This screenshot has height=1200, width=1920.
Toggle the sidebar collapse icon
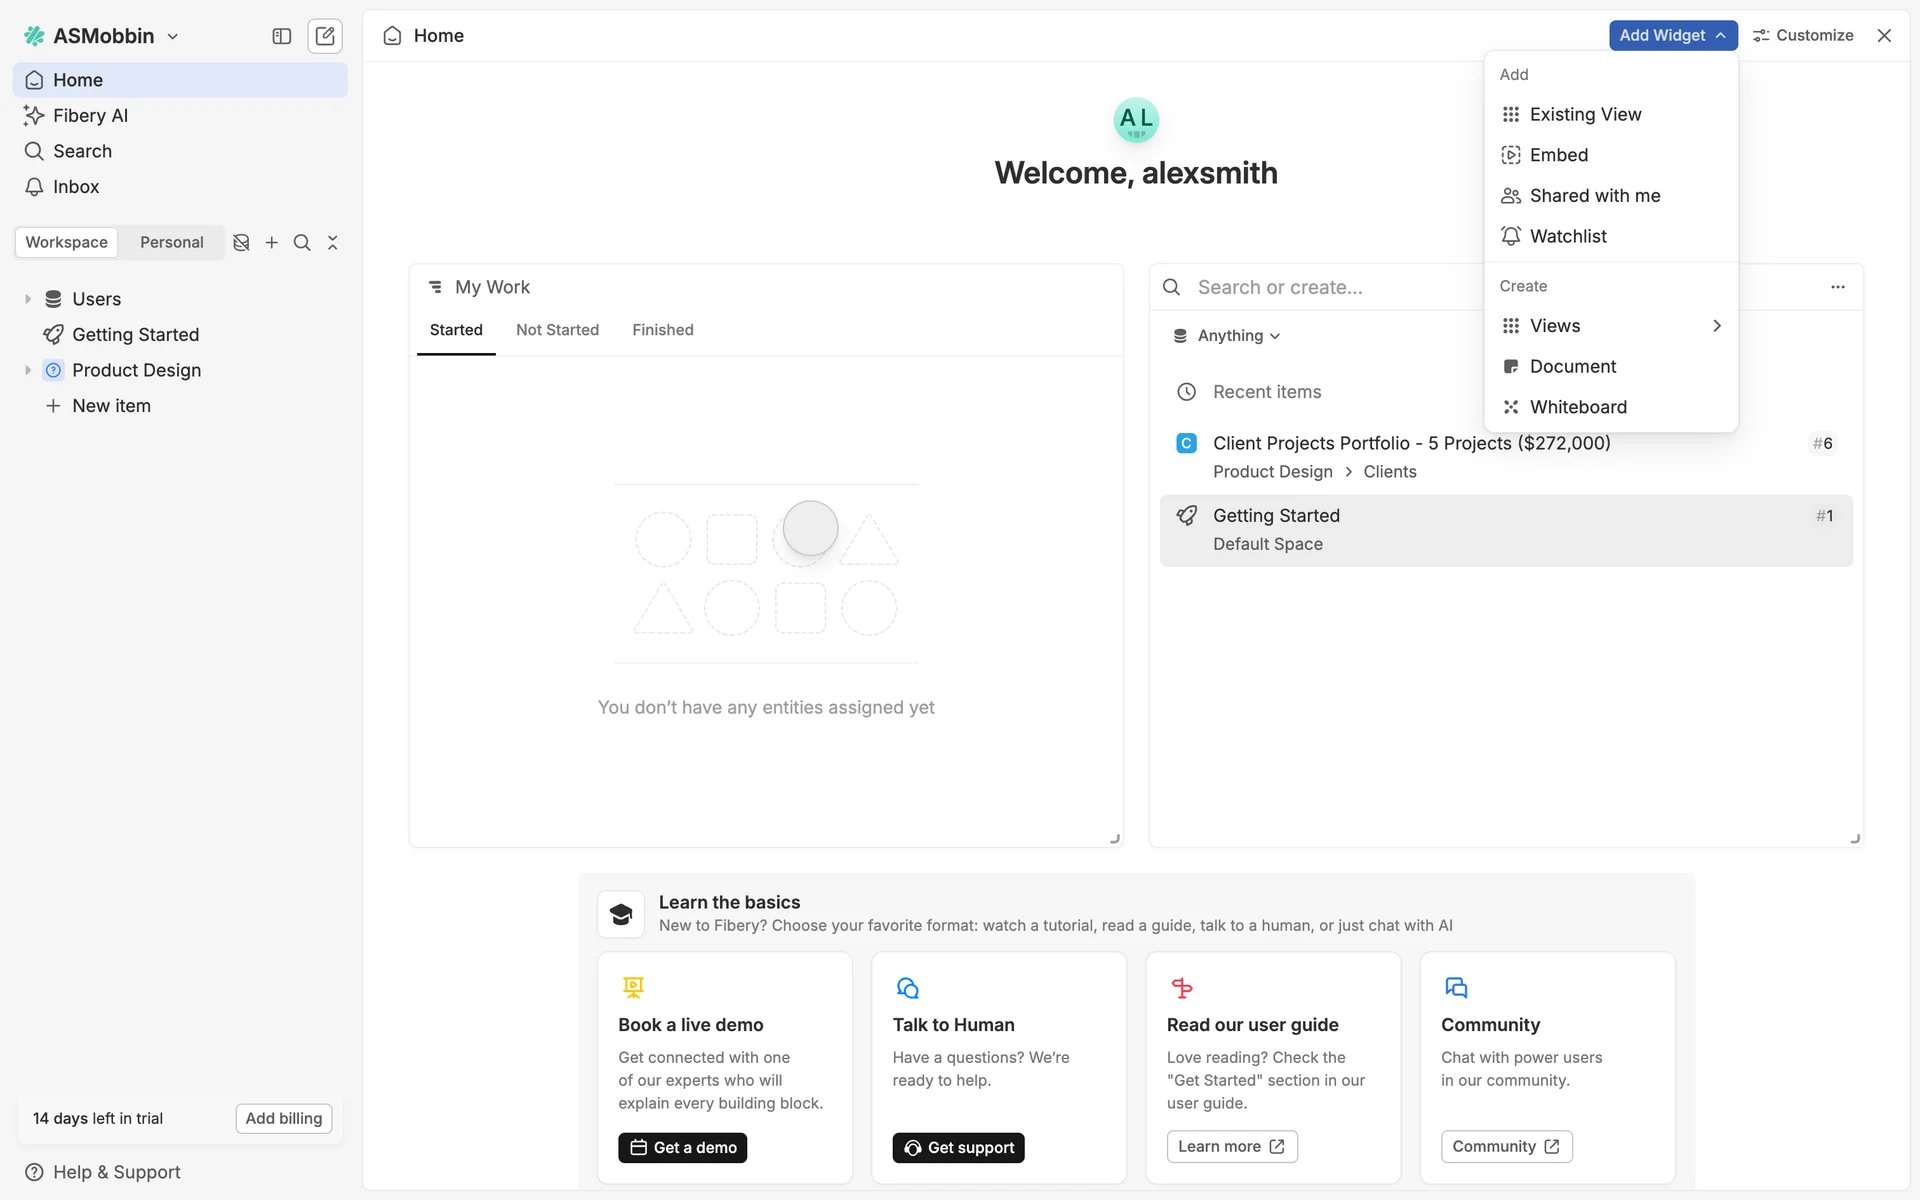point(282,36)
